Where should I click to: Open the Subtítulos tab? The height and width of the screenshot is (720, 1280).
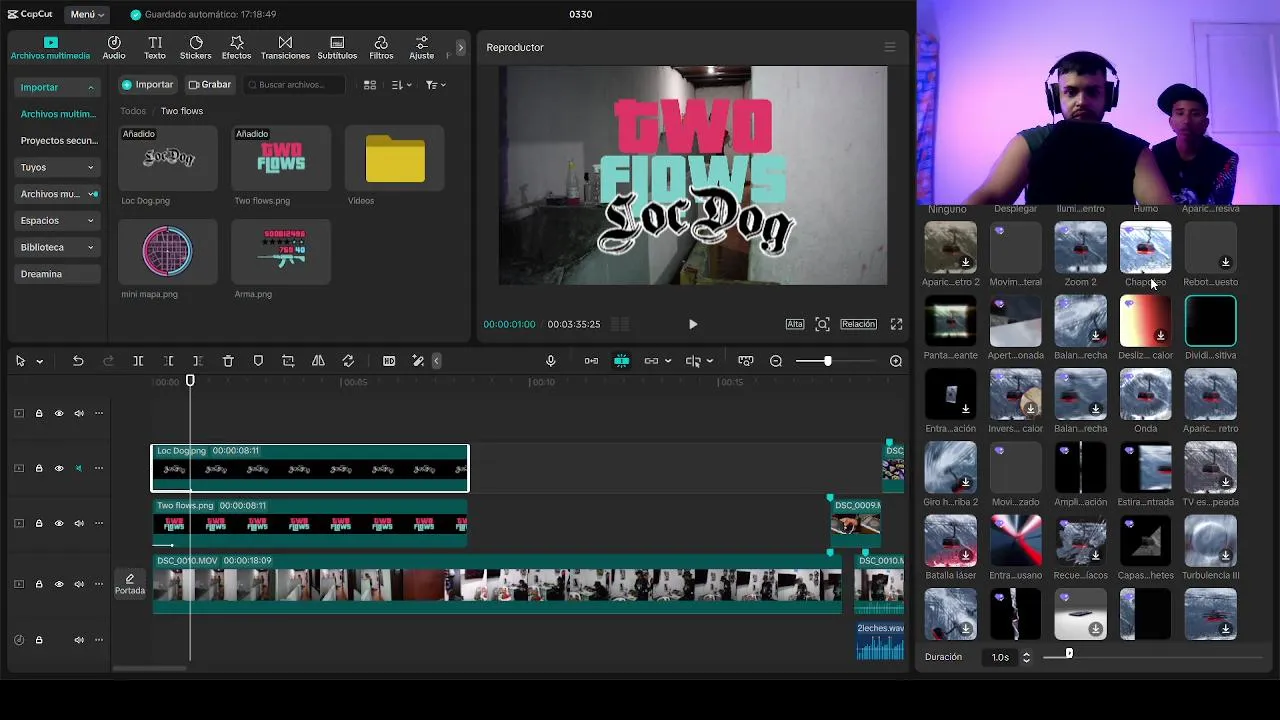click(x=337, y=47)
